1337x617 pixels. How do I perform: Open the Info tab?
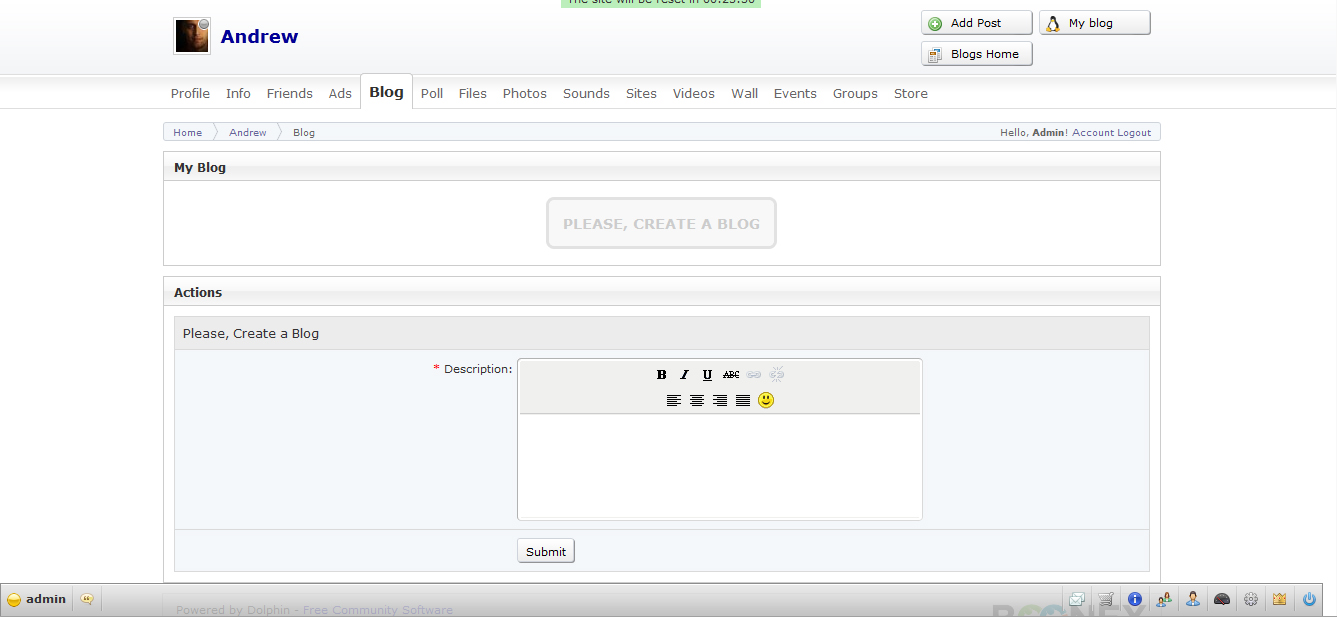[238, 93]
